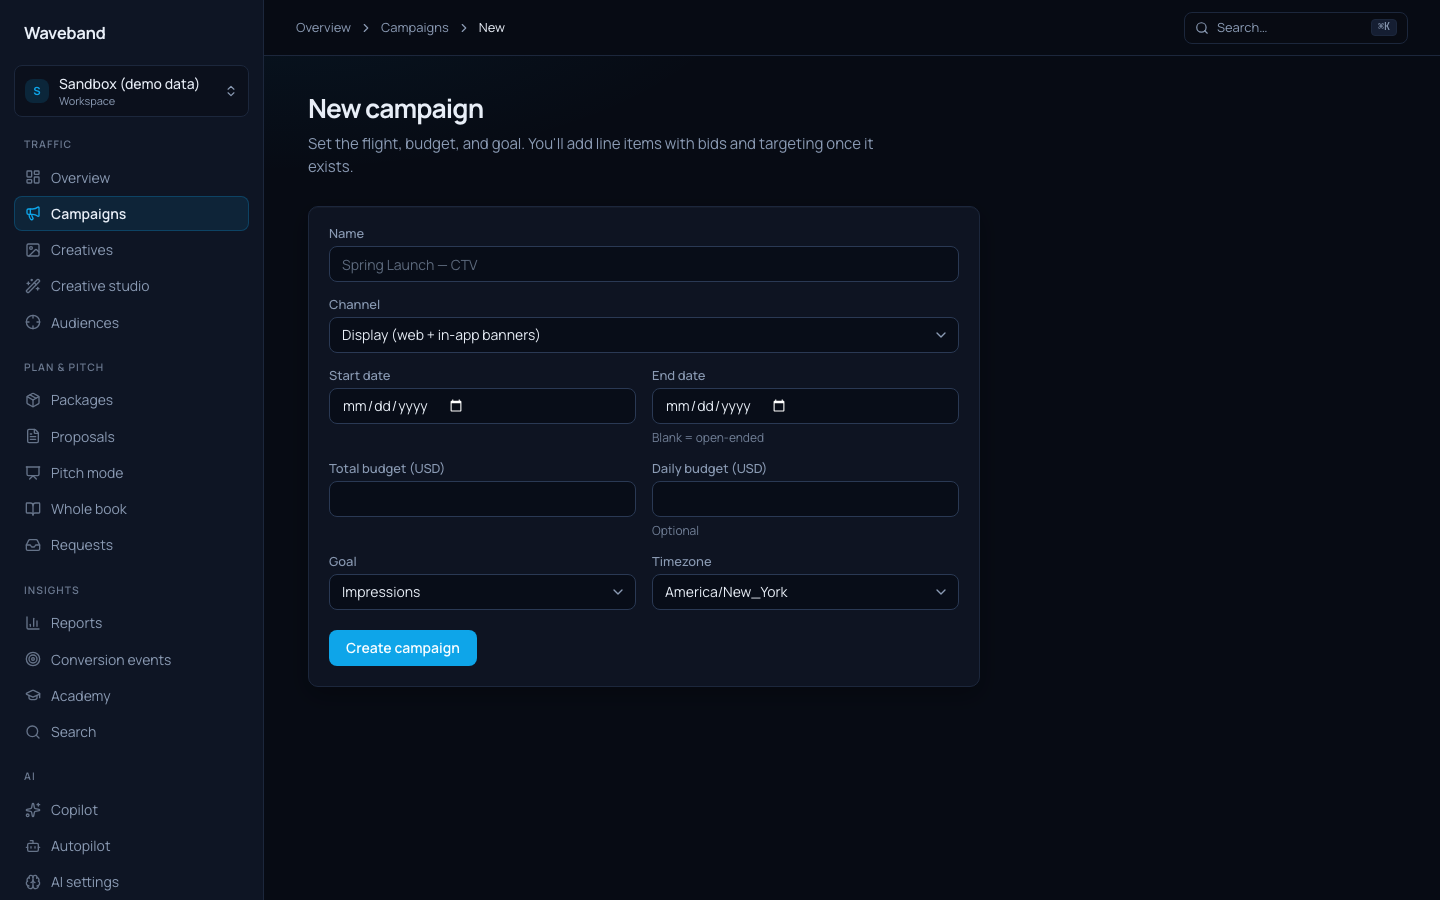Click the Packages box icon
Image resolution: width=1440 pixels, height=900 pixels.
point(33,400)
